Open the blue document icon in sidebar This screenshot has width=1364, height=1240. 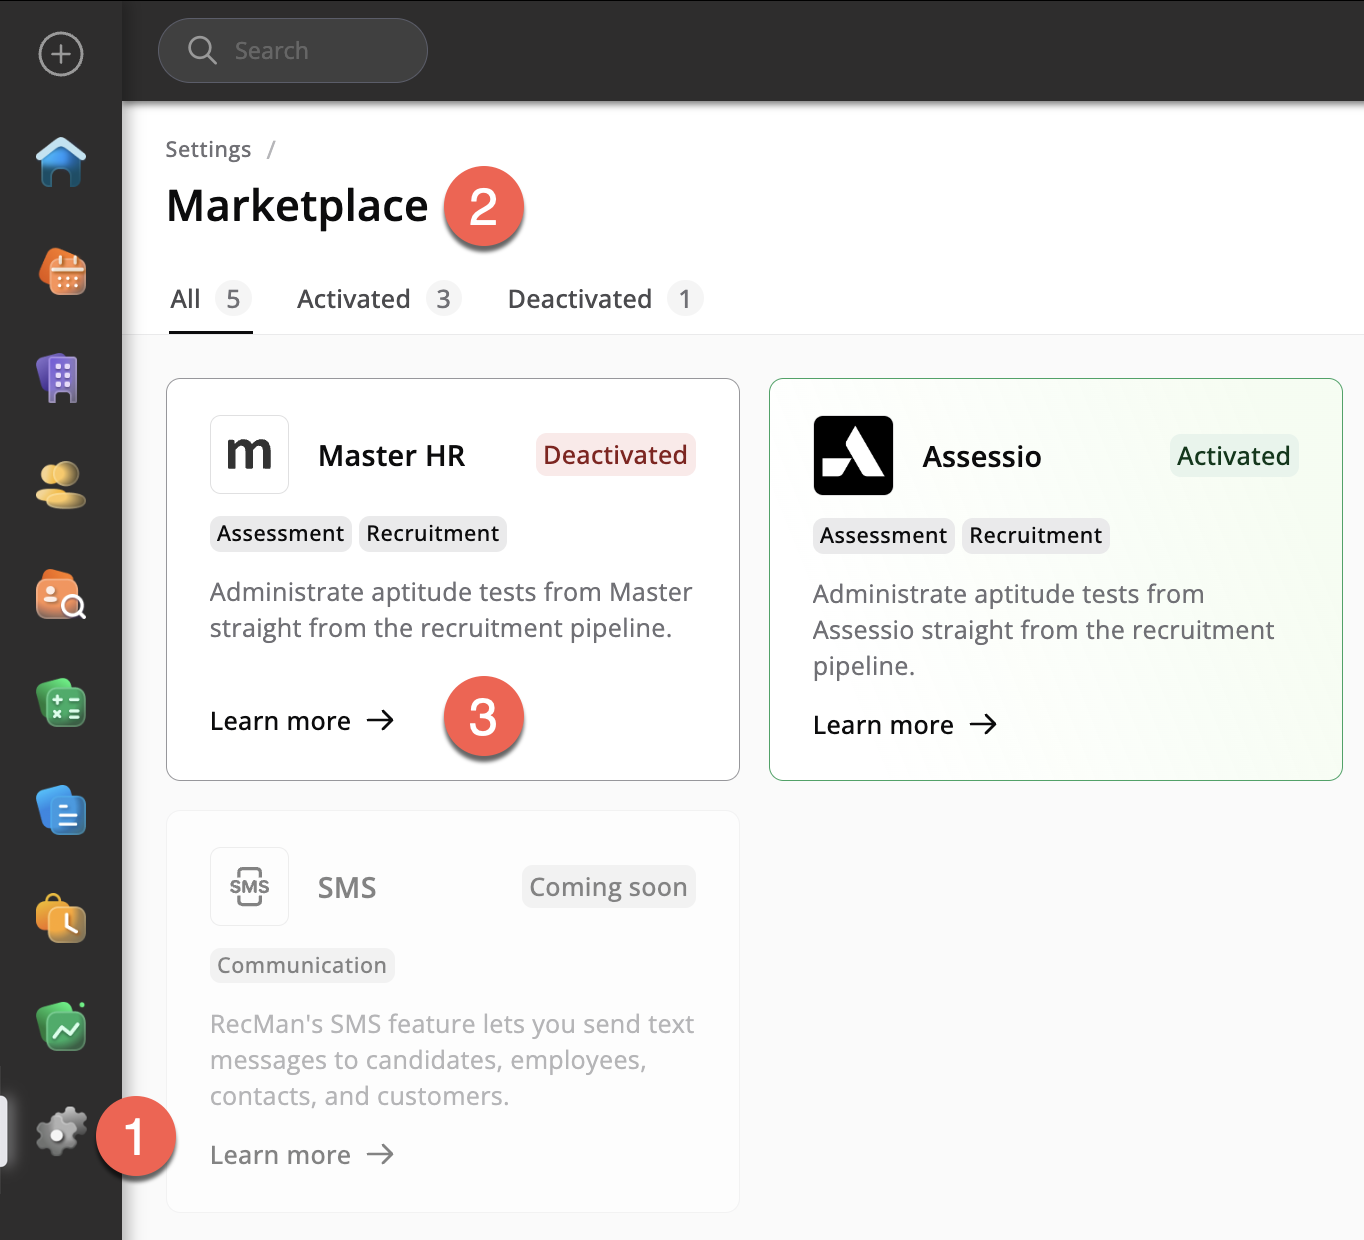[x=61, y=811]
